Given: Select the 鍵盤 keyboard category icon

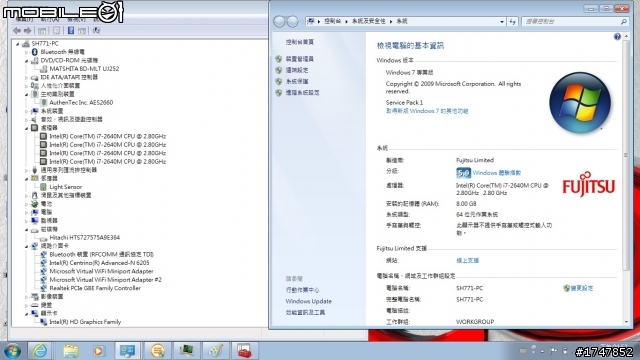Looking at the screenshot, I should [35, 305].
